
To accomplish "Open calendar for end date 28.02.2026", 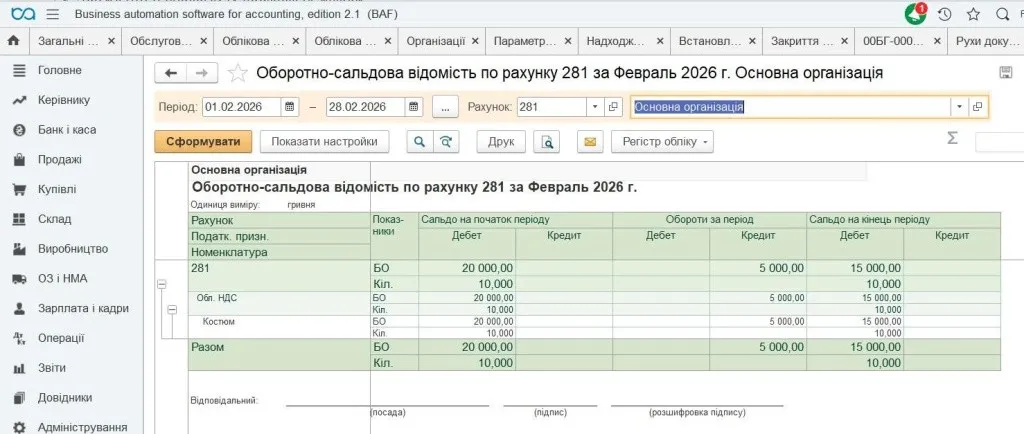I will 414,107.
